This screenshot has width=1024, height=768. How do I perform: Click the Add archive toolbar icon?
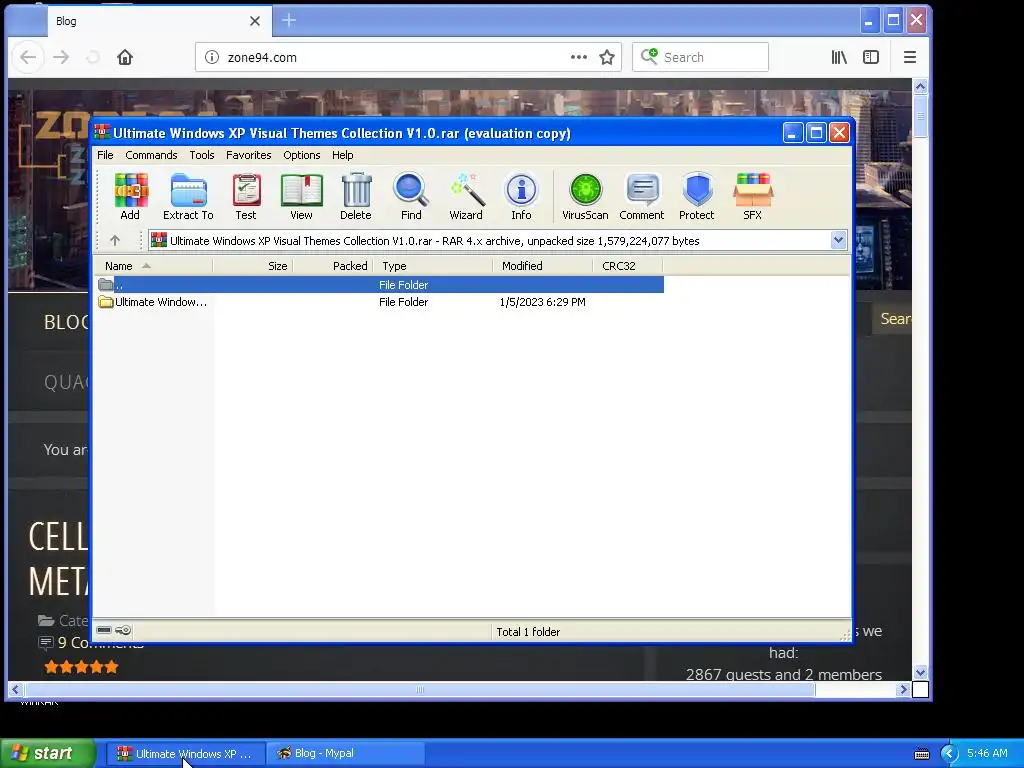130,196
